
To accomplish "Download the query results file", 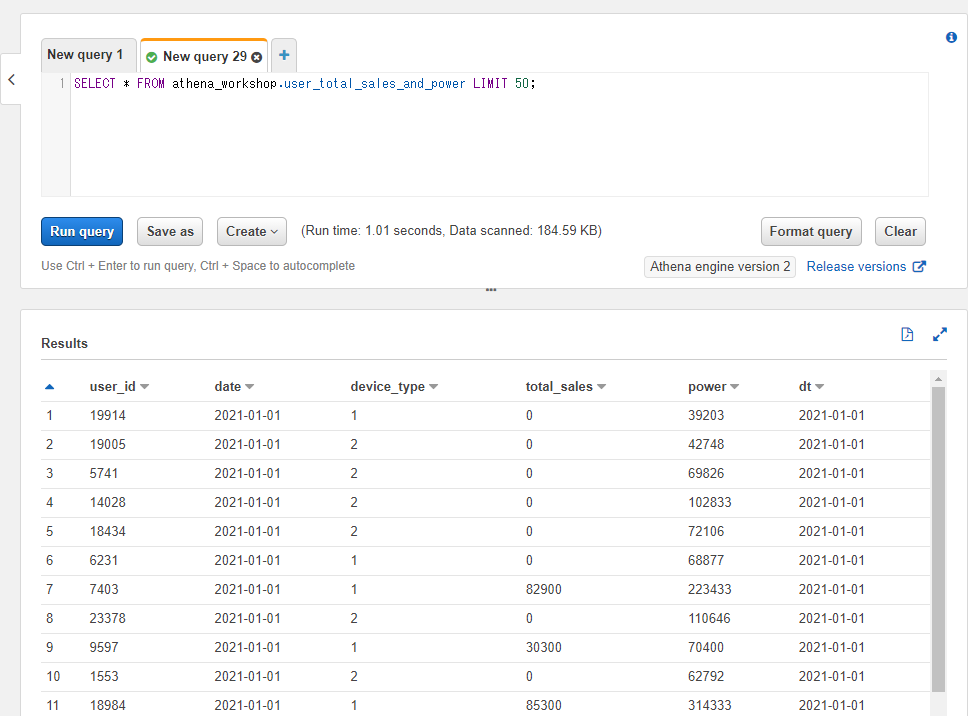I will (x=907, y=334).
